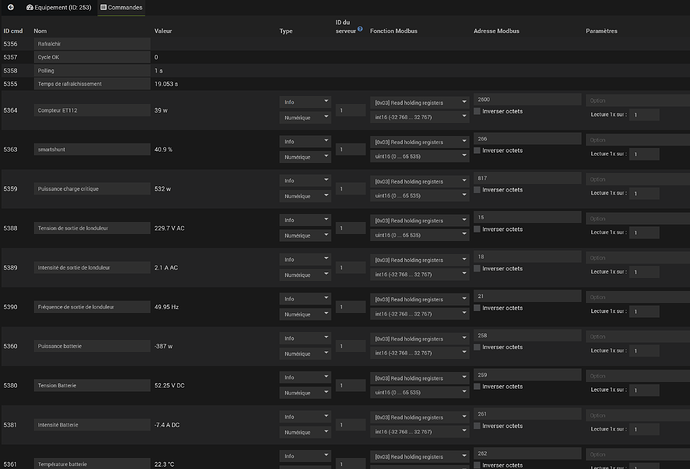Open the Modbus function dropdown for Puissance charge critique
Screen dimensions: 690x469
(x=420, y=180)
